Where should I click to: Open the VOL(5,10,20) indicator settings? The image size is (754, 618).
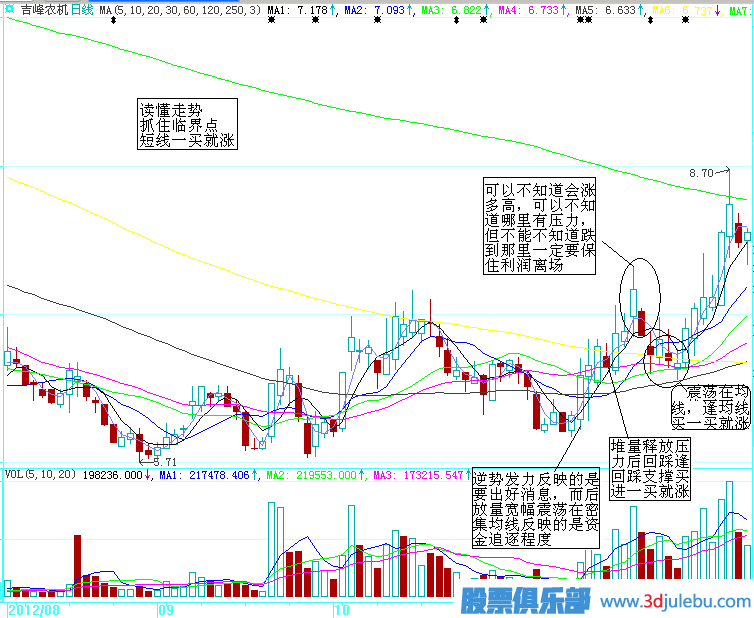[40, 475]
